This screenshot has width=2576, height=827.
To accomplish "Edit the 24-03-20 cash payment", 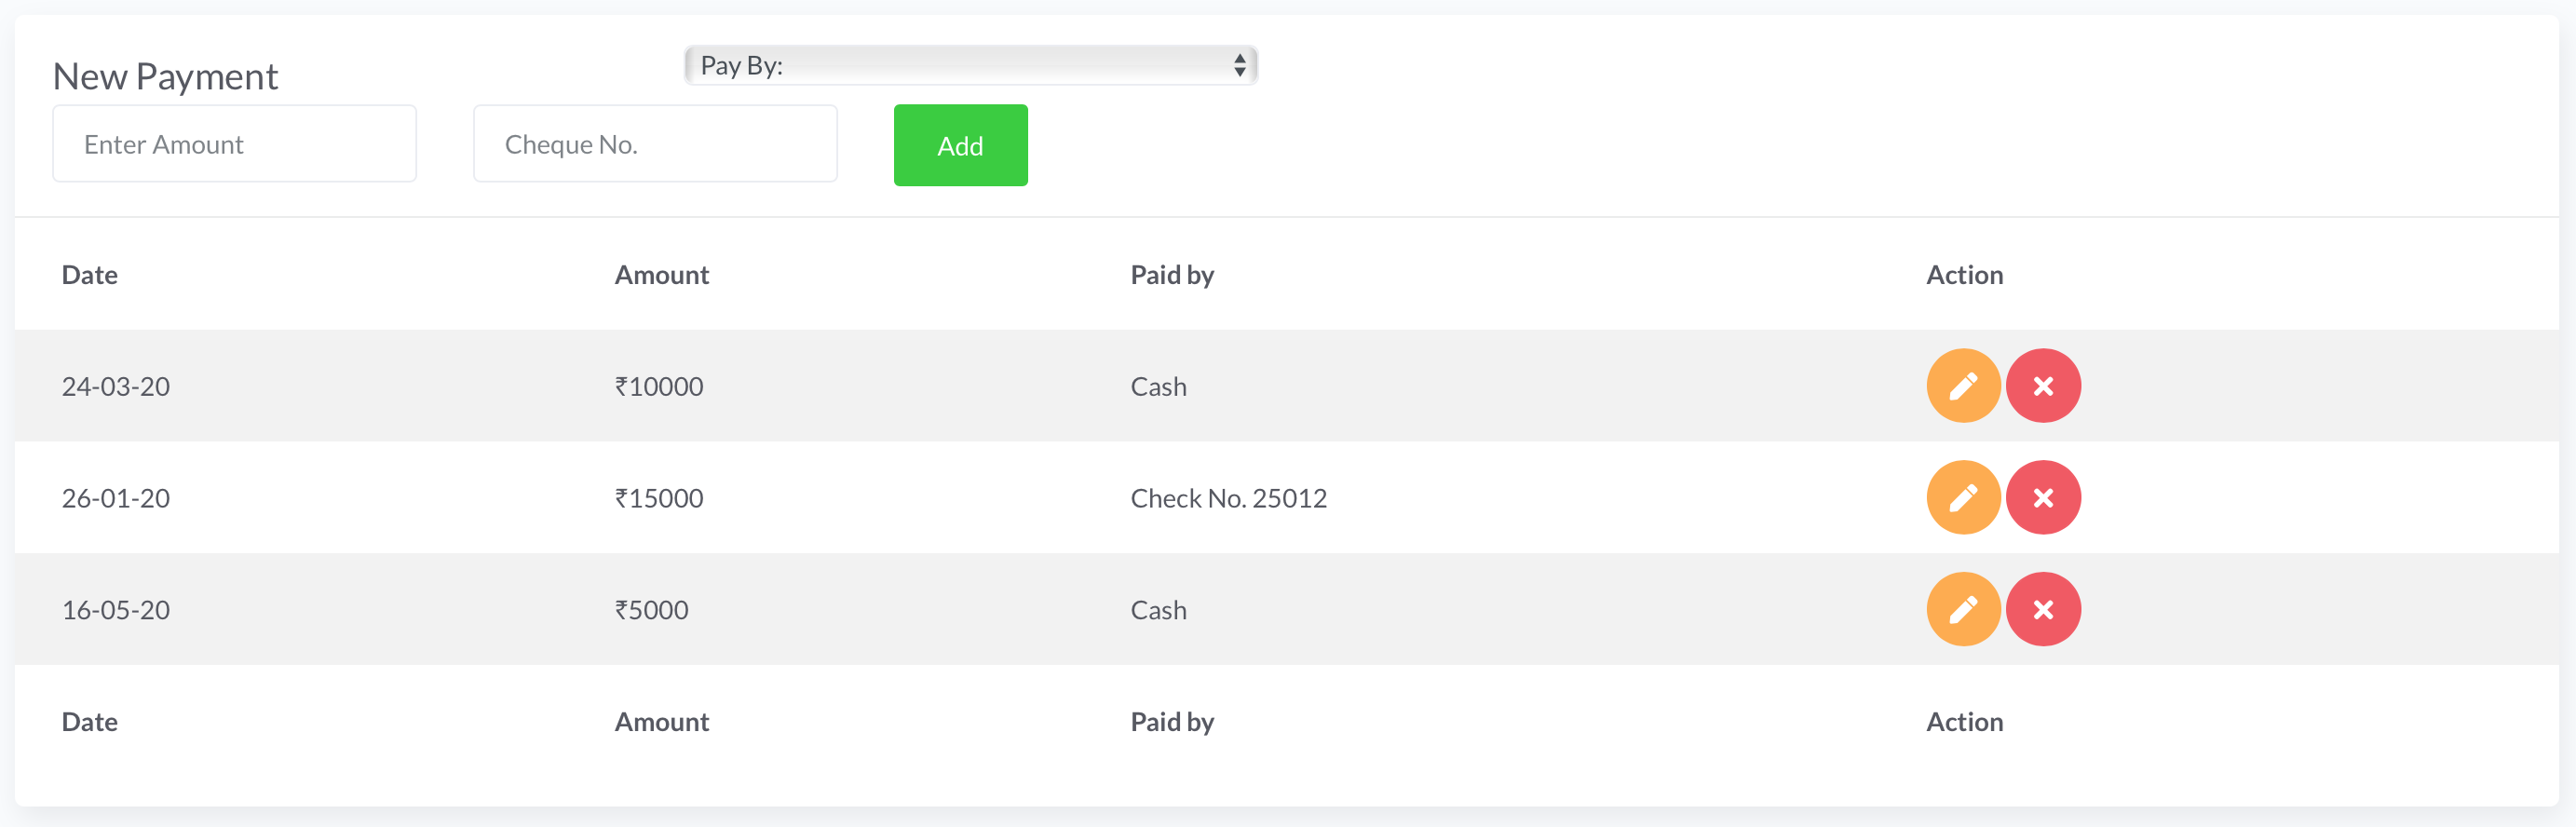I will [1962, 386].
